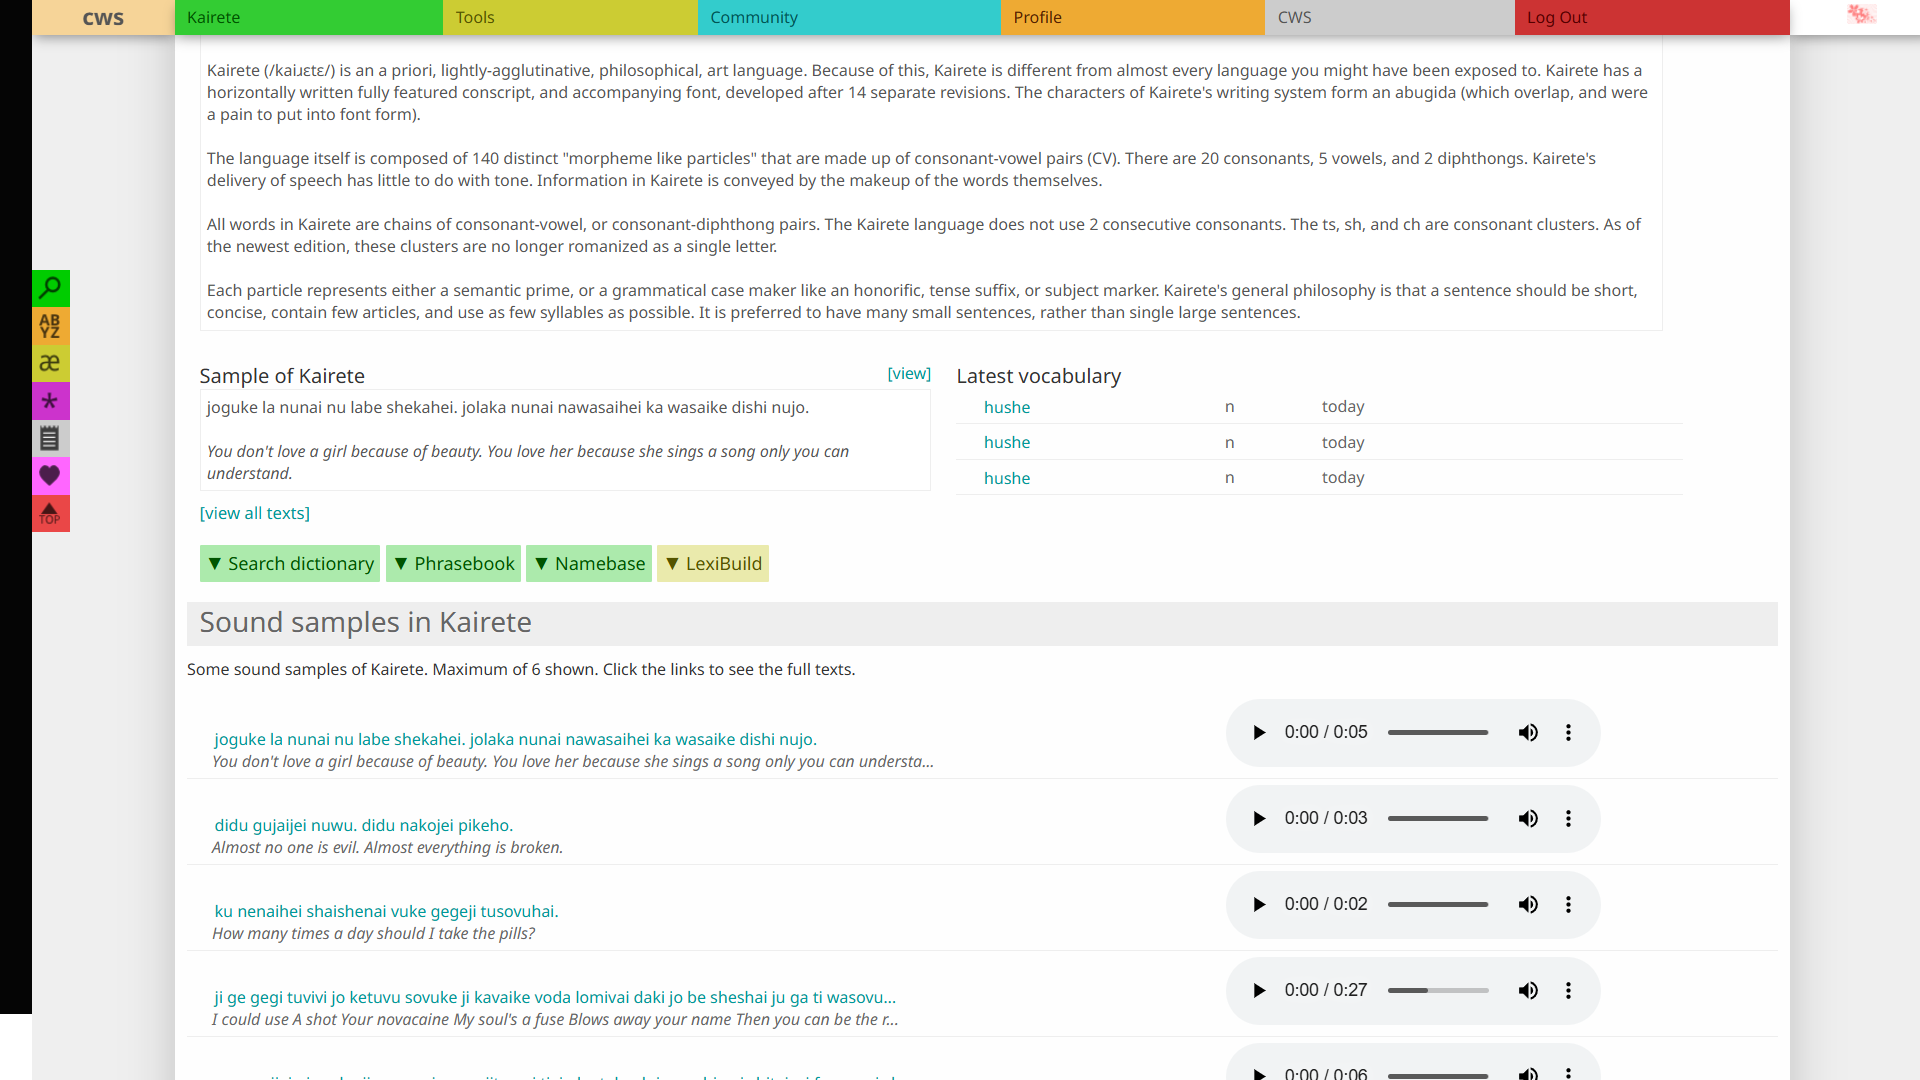
Task: Expand the Search dictionary panel
Action: pos(290,564)
